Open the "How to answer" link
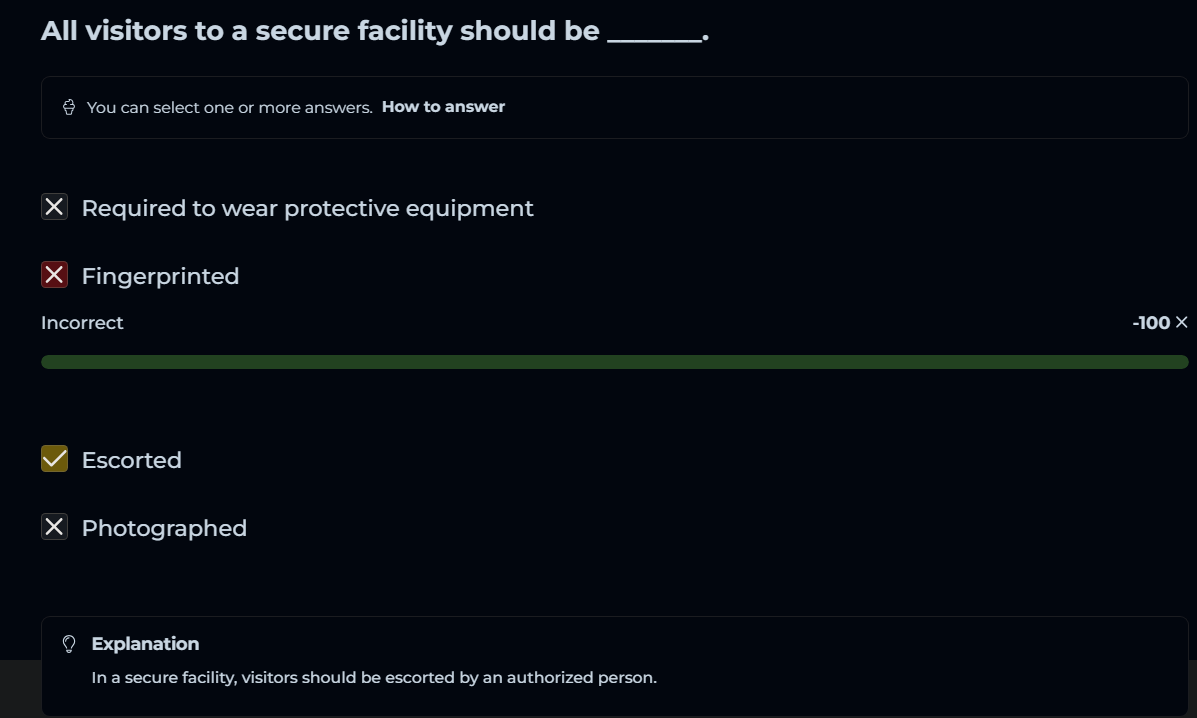The height and width of the screenshot is (718, 1197). pyautogui.click(x=443, y=107)
